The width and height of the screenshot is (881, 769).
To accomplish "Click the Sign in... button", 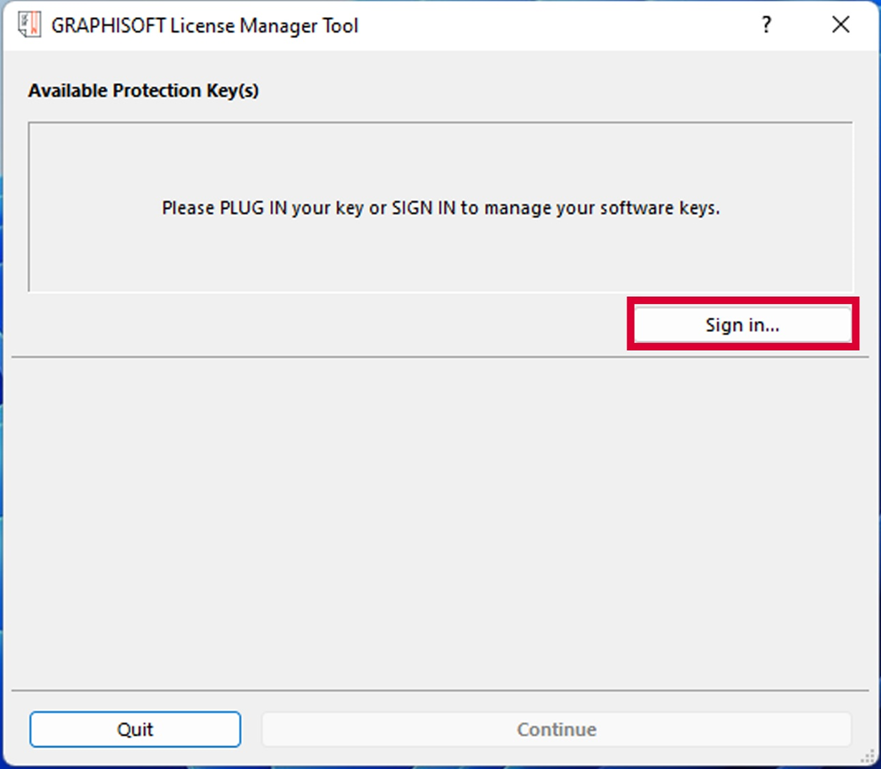I will [x=742, y=324].
